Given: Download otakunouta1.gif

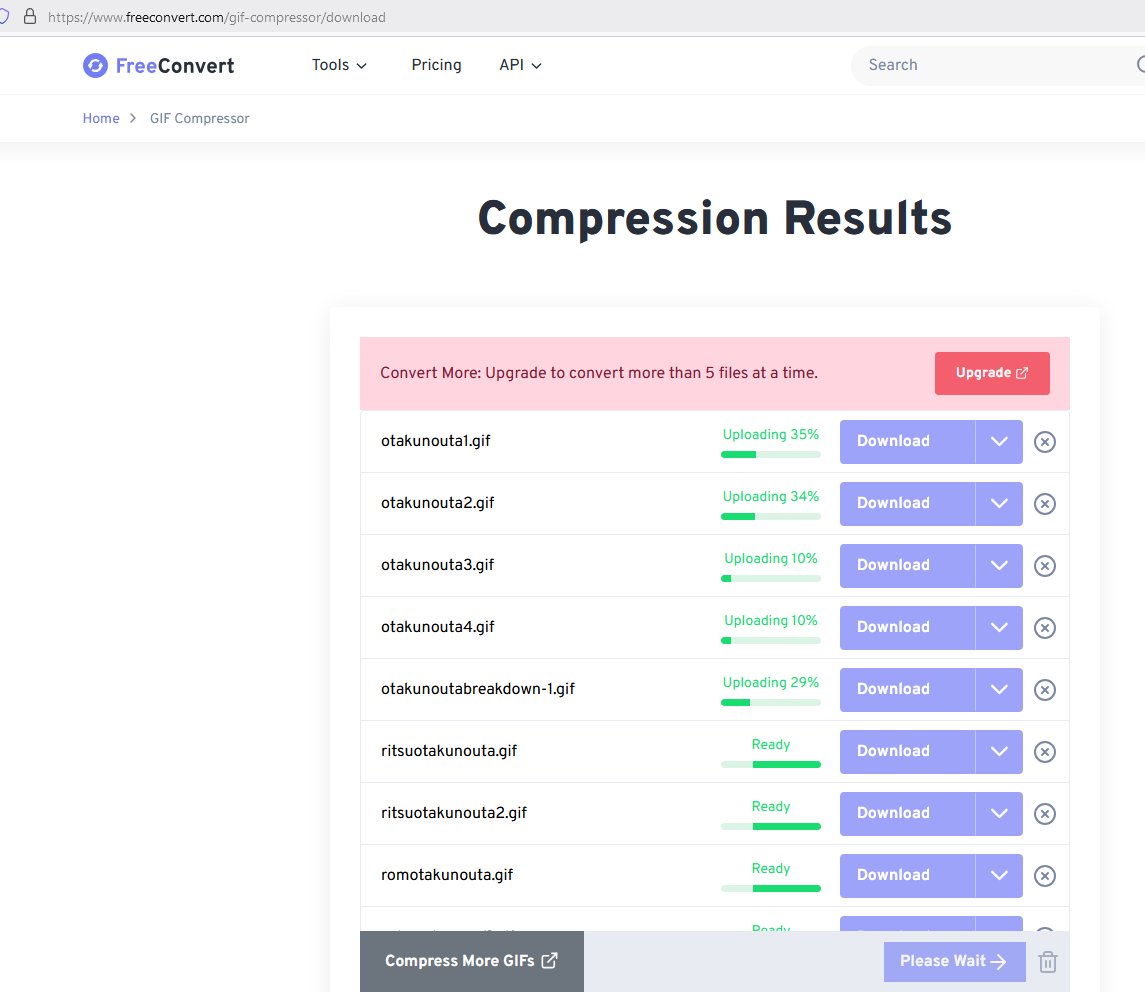Looking at the screenshot, I should coord(907,442).
